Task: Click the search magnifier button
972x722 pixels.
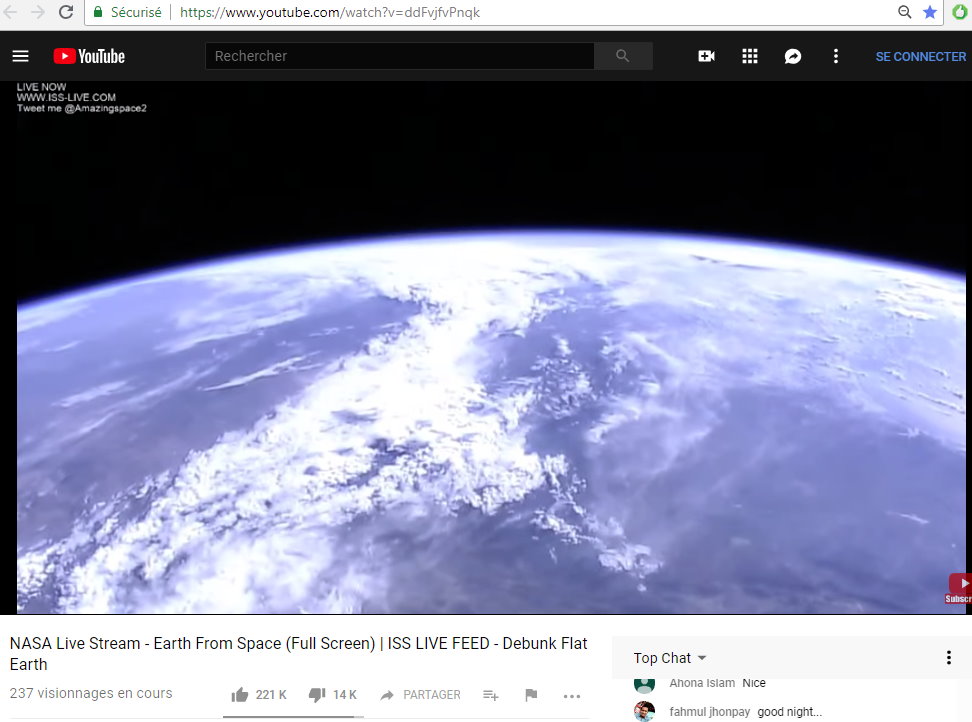Action: [623, 56]
